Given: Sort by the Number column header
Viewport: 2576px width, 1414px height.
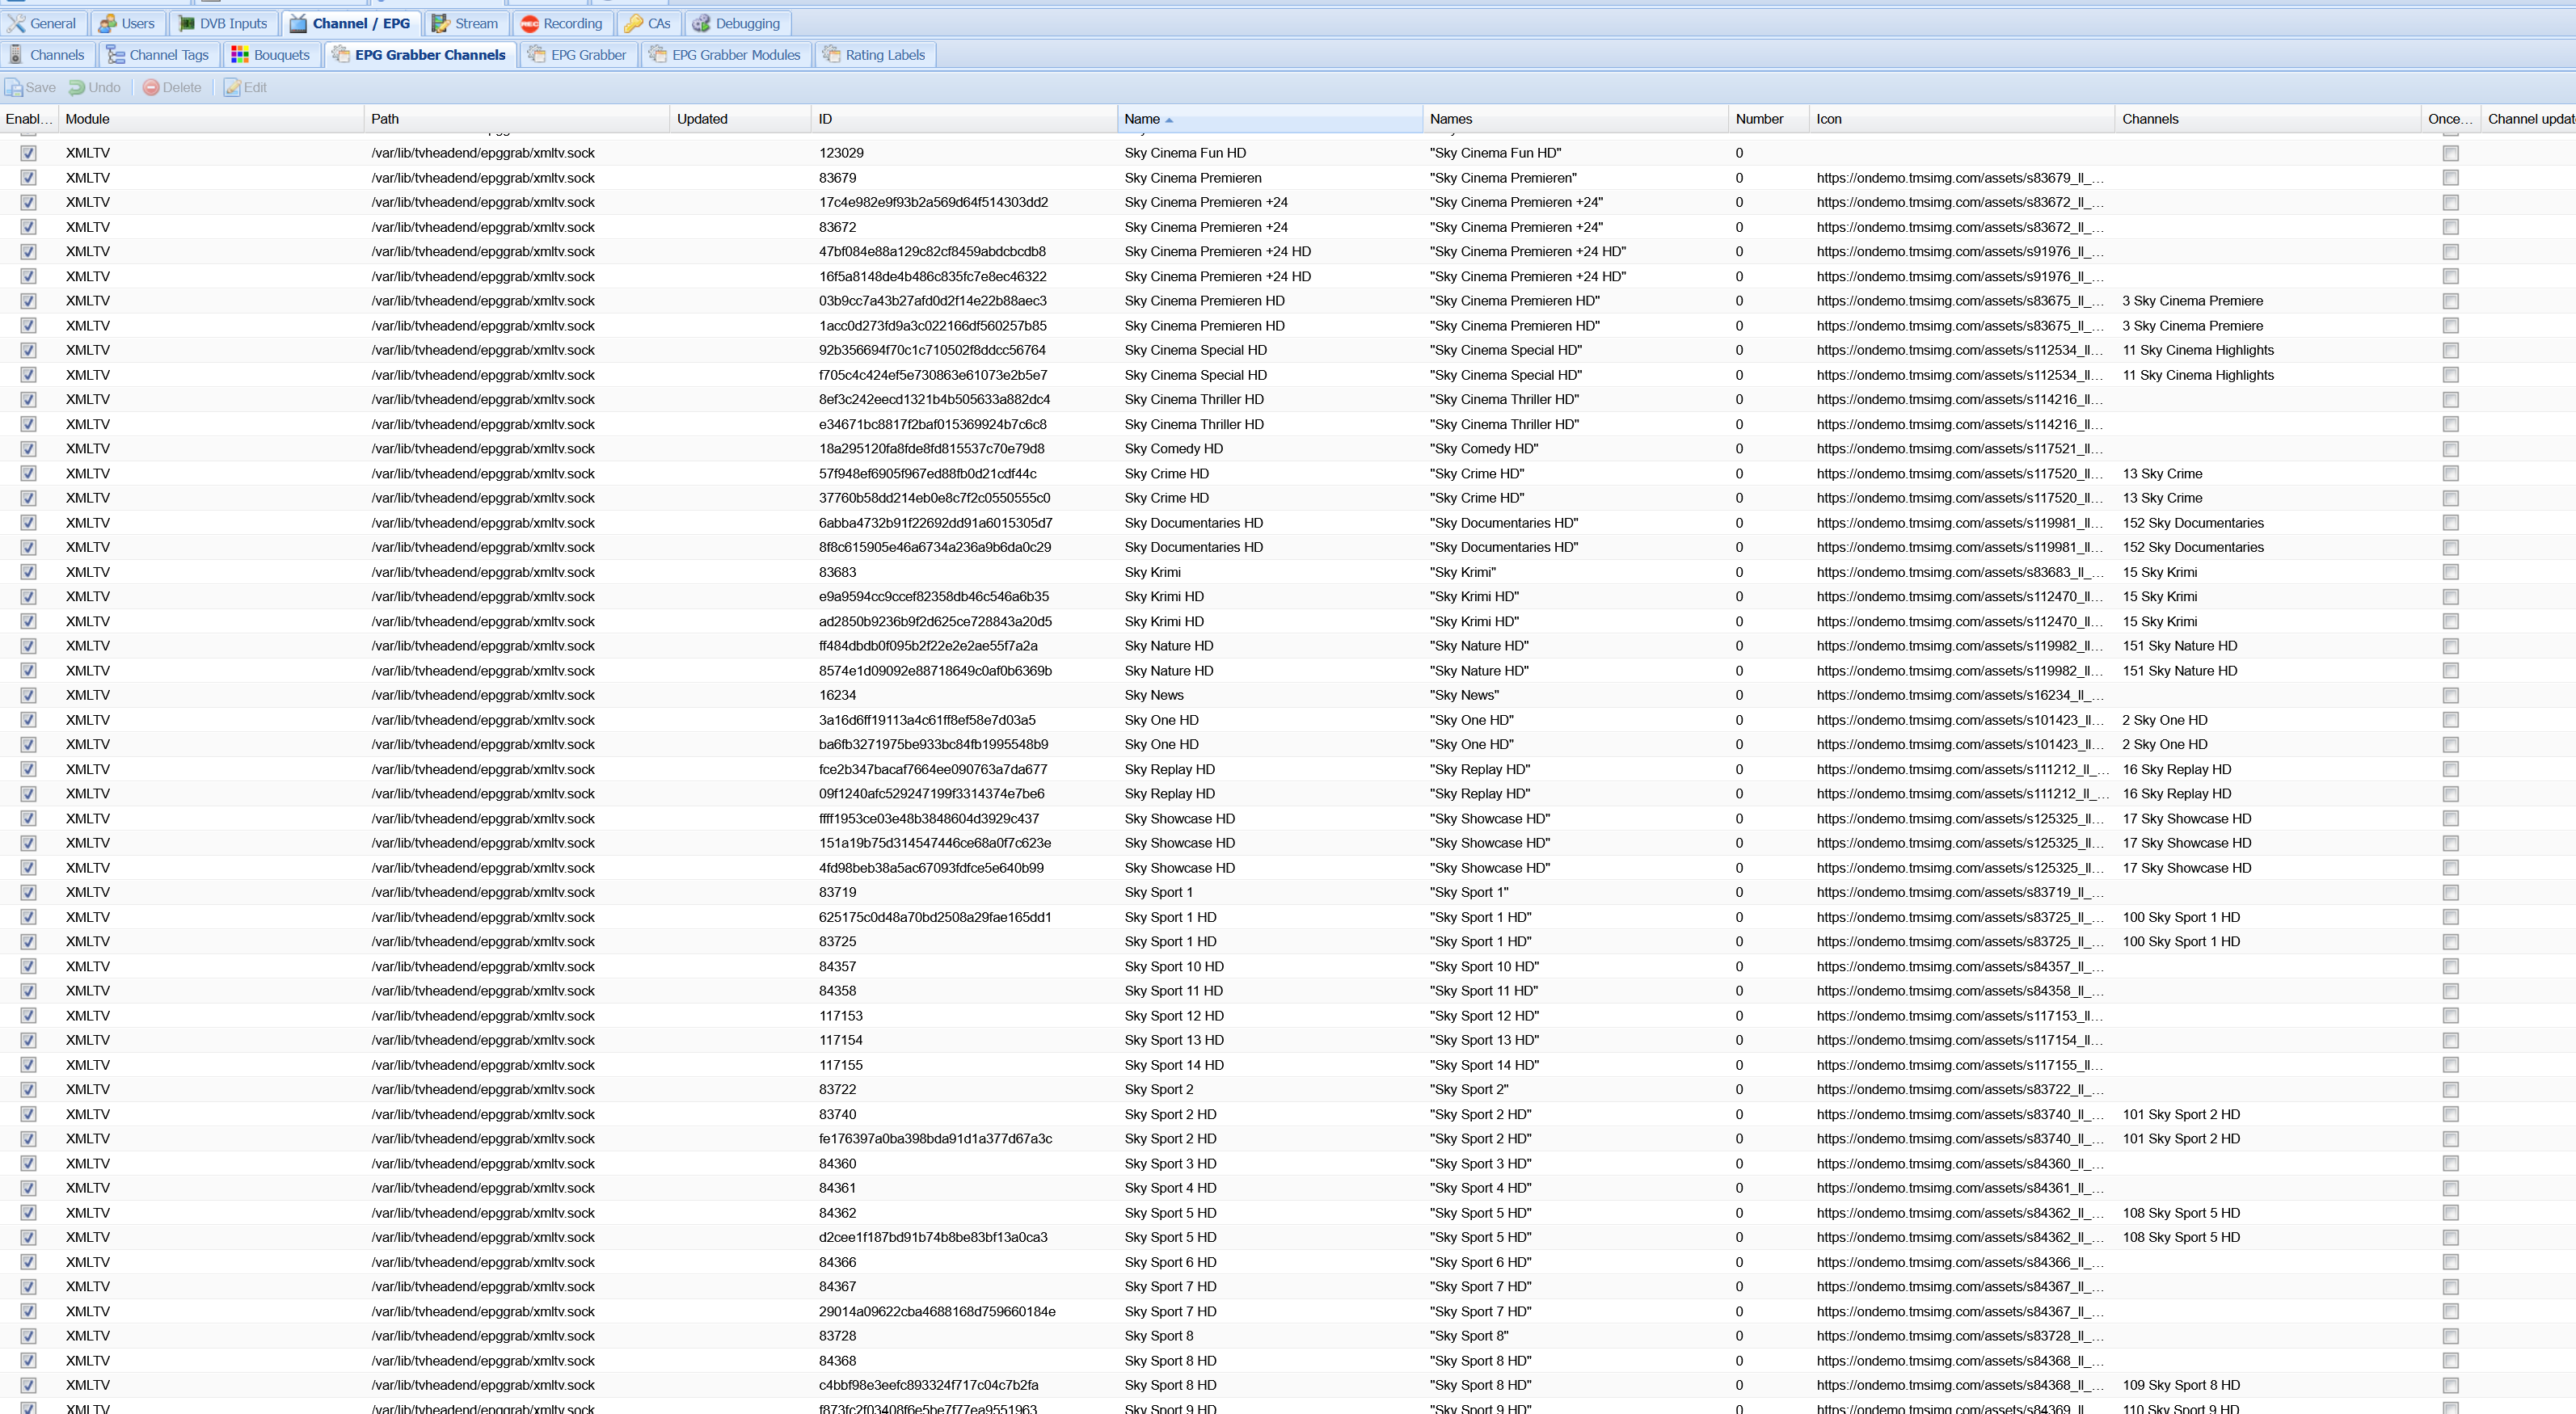Looking at the screenshot, I should (x=1769, y=119).
